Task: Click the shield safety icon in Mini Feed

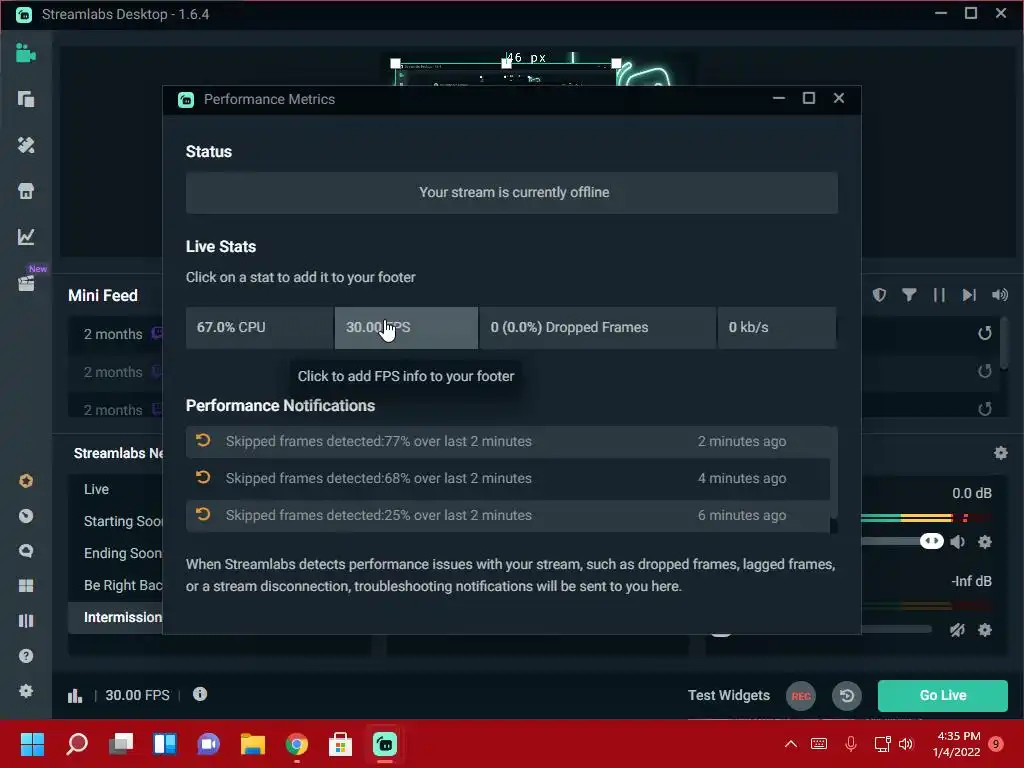Action: [x=879, y=295]
